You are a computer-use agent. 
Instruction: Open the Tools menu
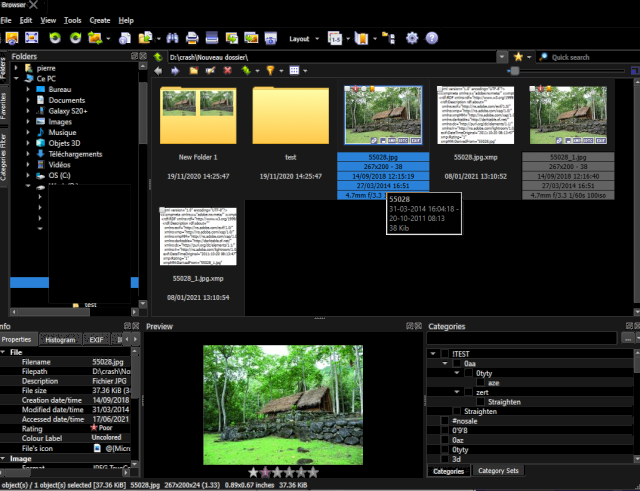pos(73,20)
